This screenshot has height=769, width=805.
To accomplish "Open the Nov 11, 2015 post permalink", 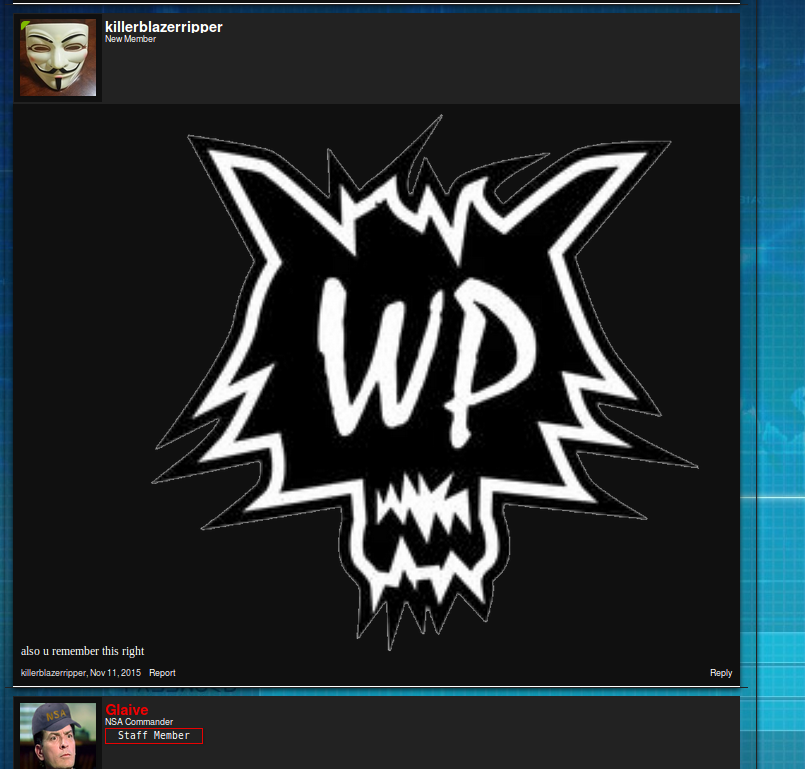I will [x=116, y=672].
